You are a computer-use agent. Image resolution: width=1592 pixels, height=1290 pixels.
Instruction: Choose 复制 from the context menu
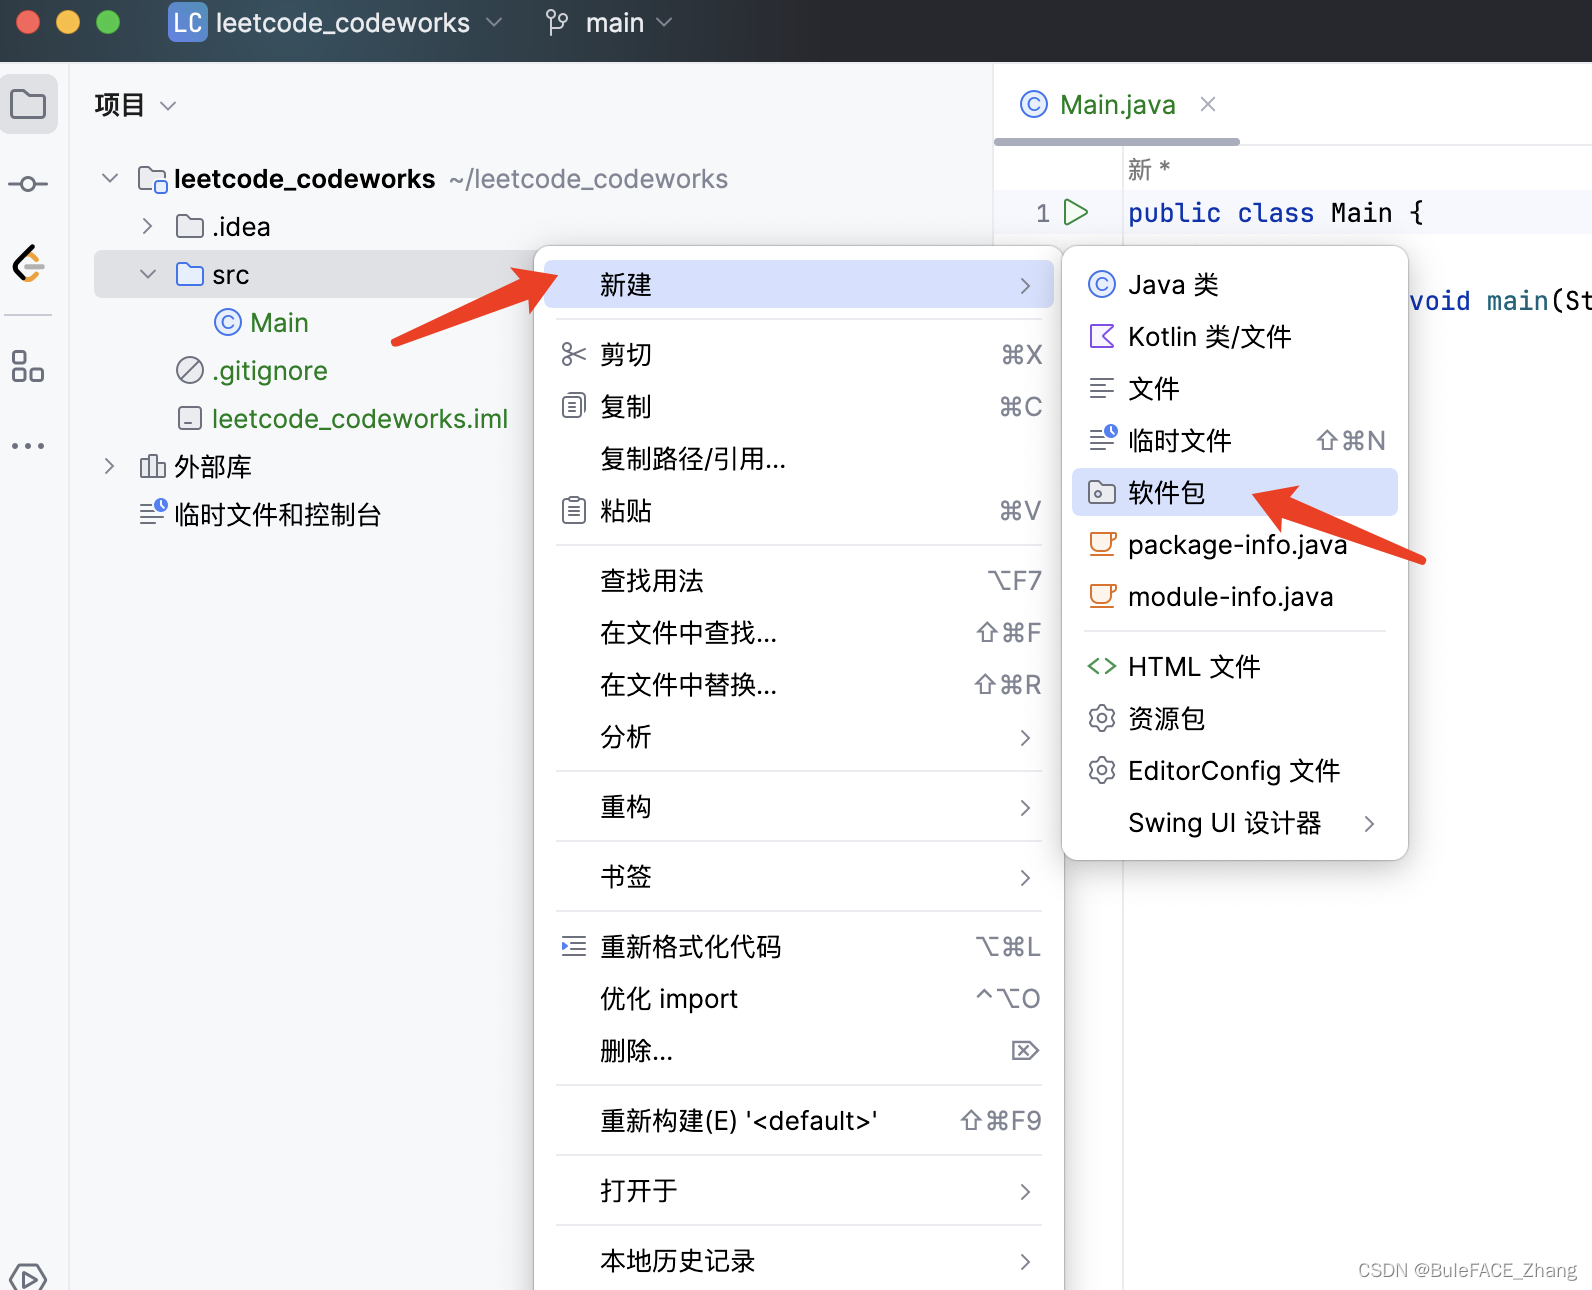(798, 406)
